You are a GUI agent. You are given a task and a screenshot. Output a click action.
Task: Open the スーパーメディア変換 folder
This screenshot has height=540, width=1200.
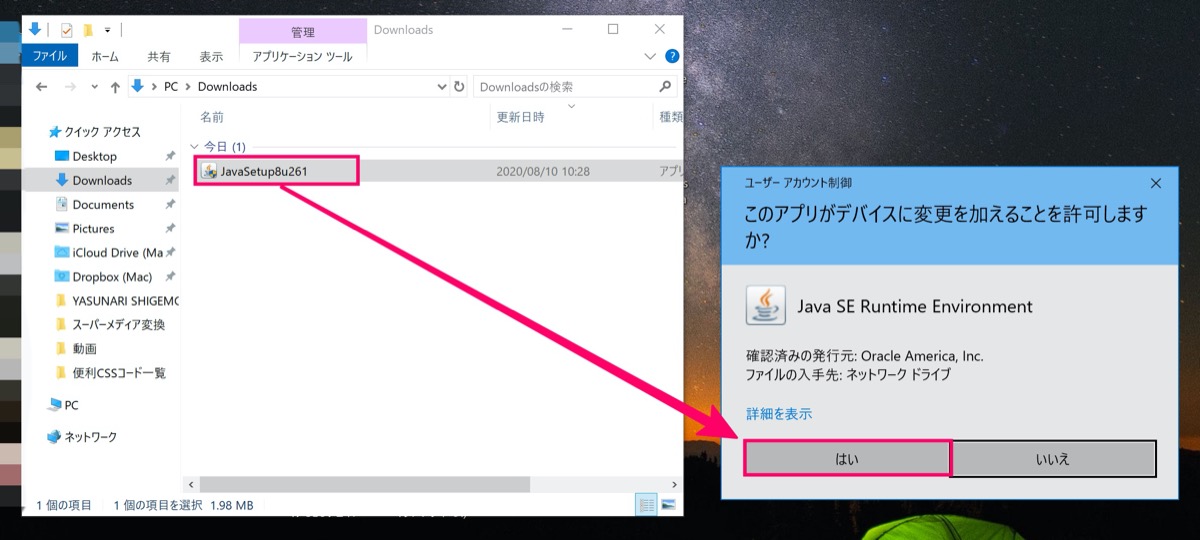[x=118, y=324]
